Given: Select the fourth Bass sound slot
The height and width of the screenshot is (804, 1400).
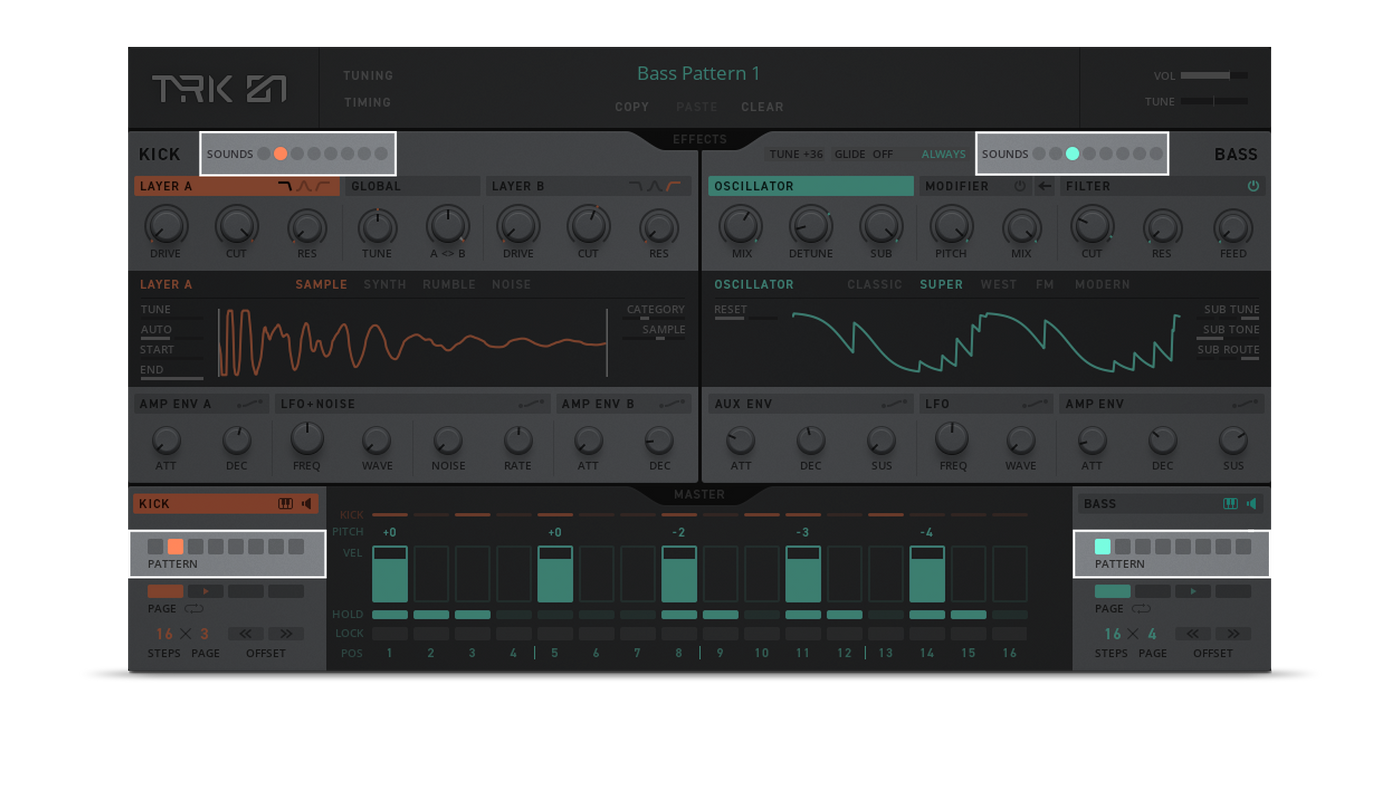Looking at the screenshot, I should 1089,154.
